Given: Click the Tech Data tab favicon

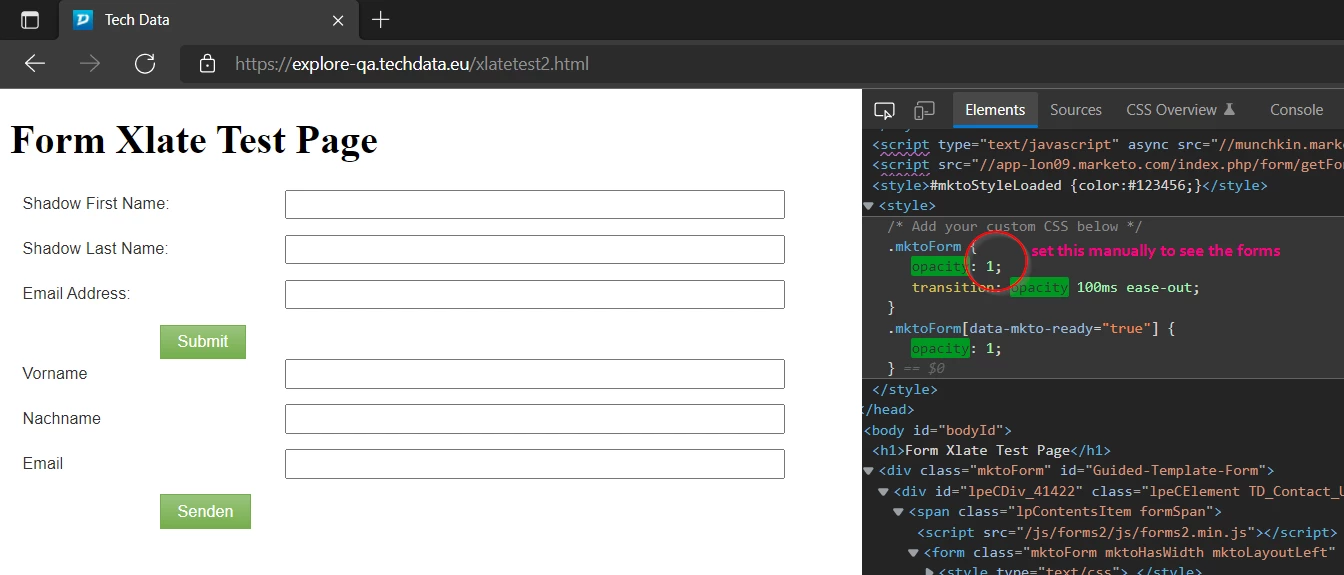Looking at the screenshot, I should [x=83, y=20].
